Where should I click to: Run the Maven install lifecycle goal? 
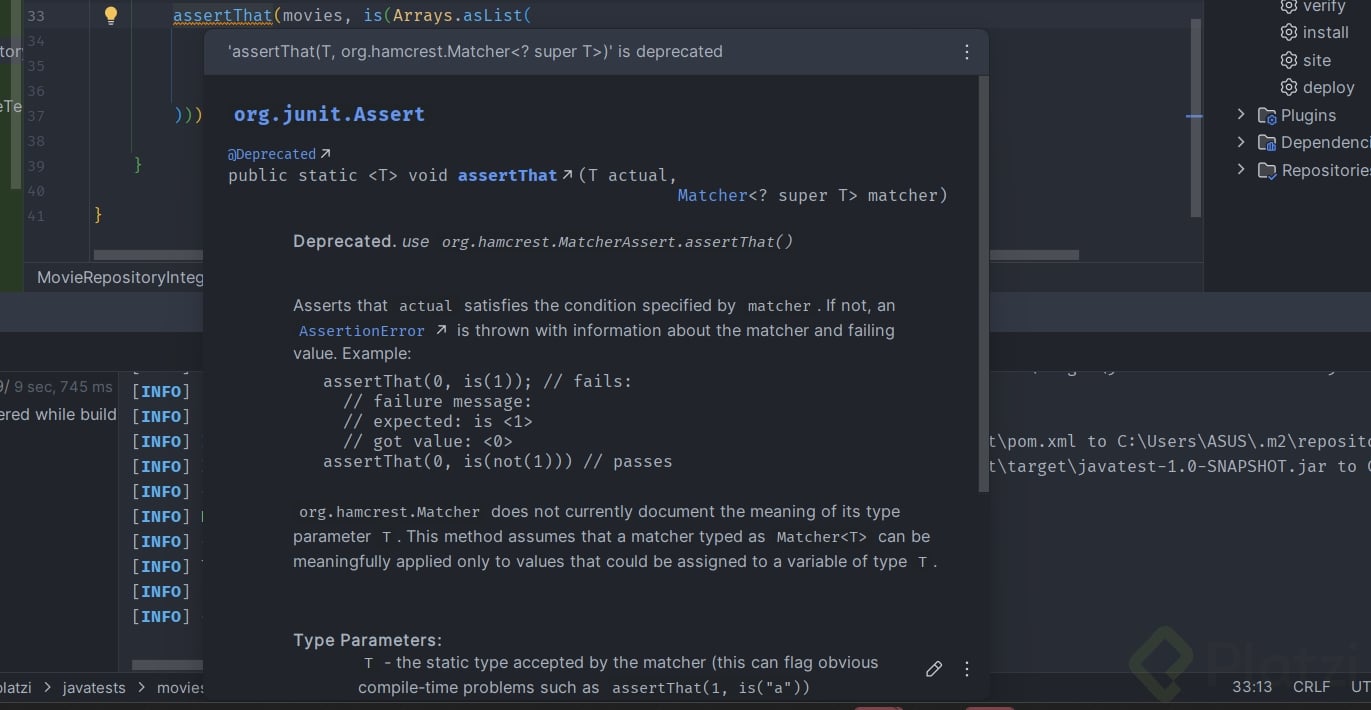coord(1326,32)
